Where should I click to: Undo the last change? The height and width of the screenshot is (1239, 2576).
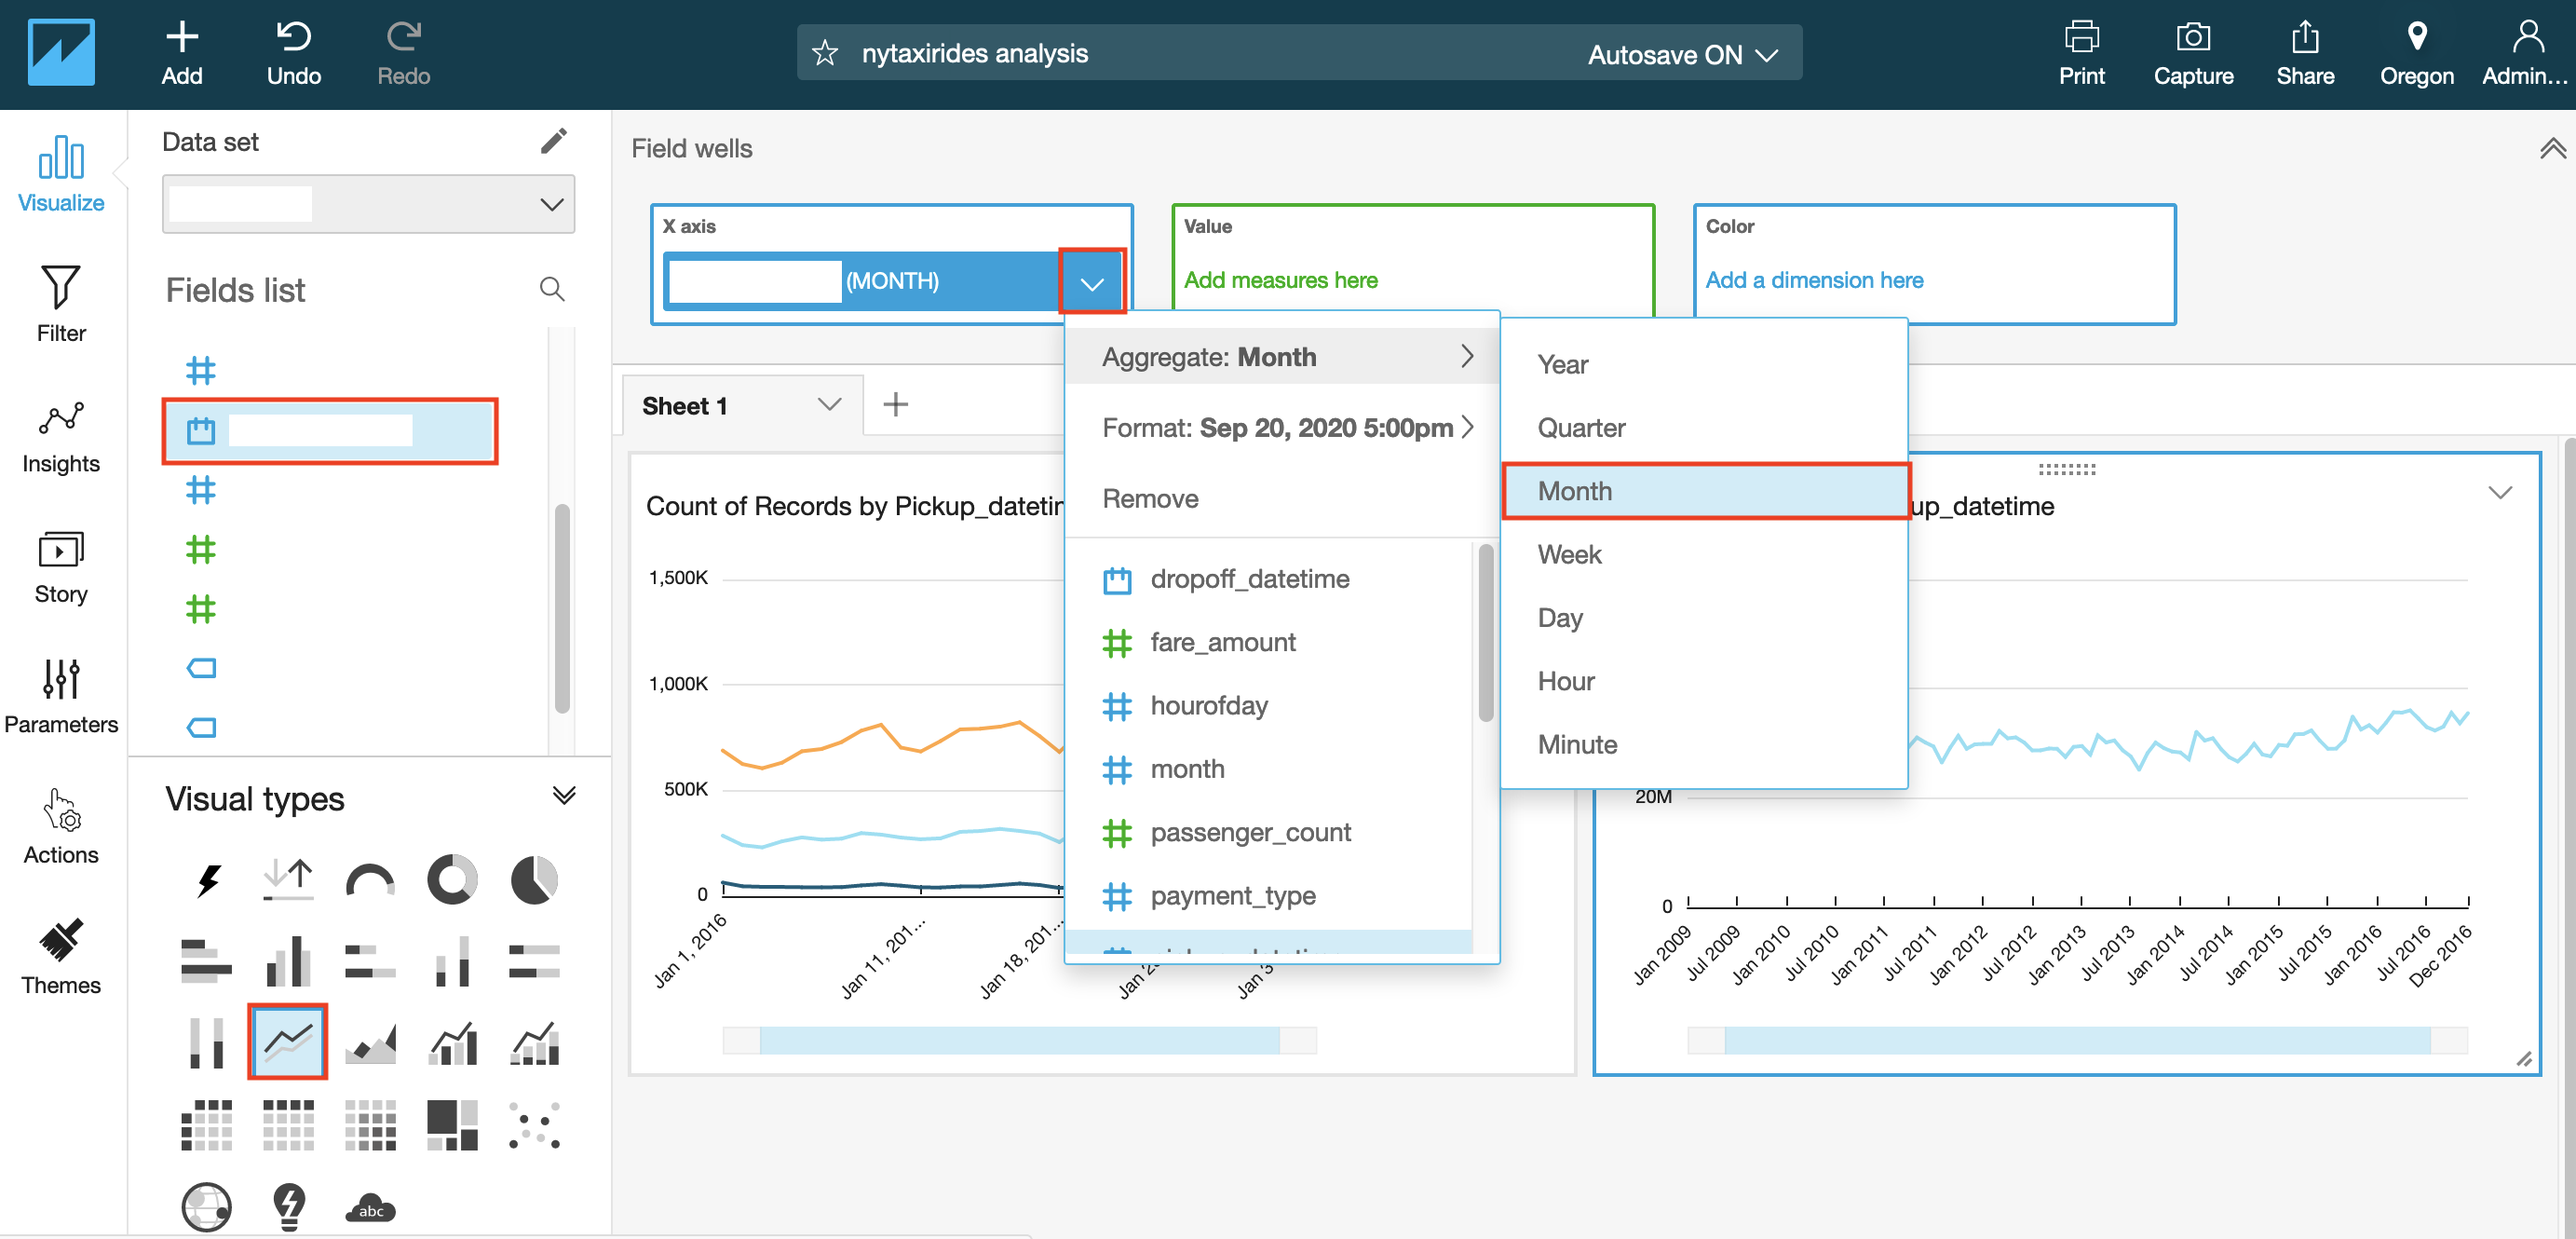293,53
